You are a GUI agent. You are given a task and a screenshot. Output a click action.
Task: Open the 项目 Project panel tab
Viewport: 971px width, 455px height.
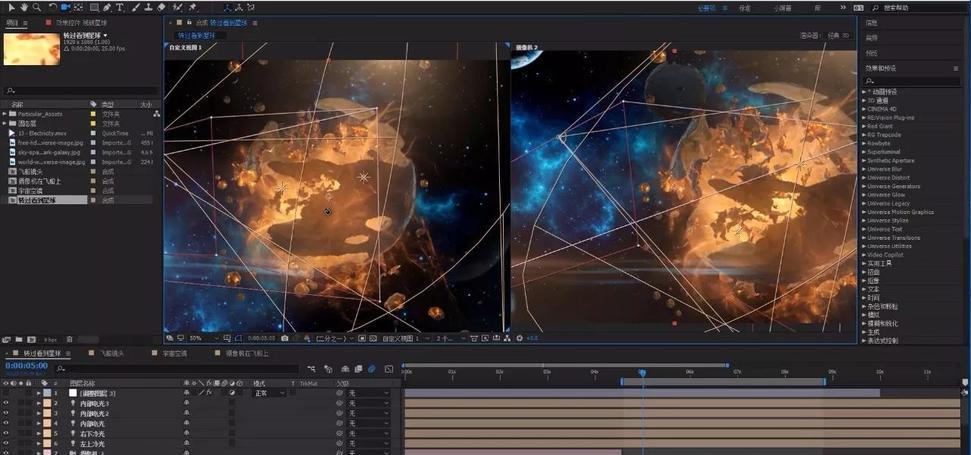coord(12,23)
